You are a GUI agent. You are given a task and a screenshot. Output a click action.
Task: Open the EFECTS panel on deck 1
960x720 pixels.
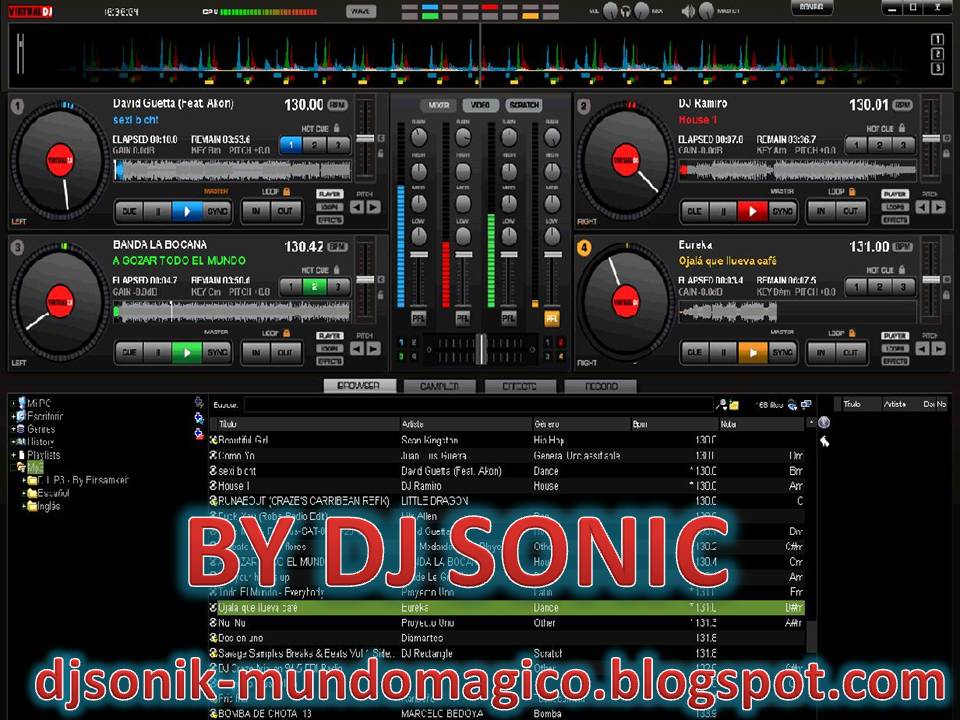coord(330,220)
